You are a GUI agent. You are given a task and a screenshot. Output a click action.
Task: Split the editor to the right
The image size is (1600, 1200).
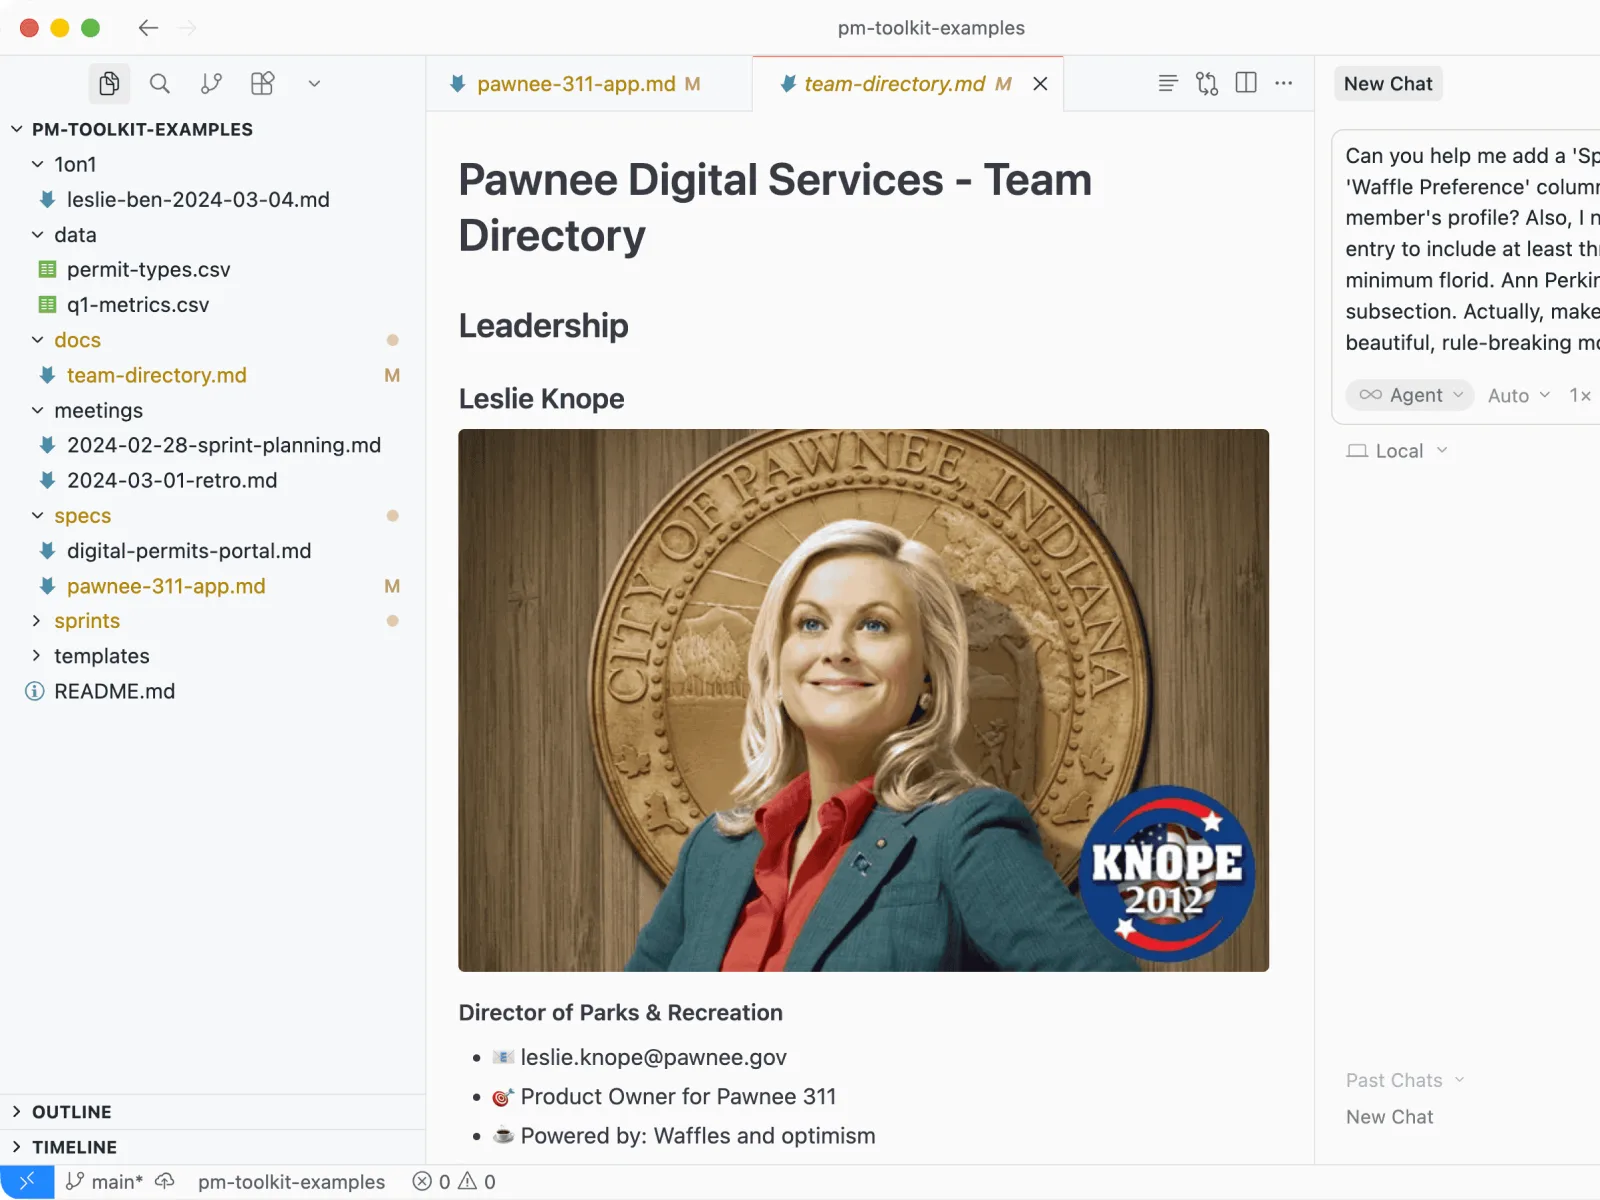coord(1246,83)
